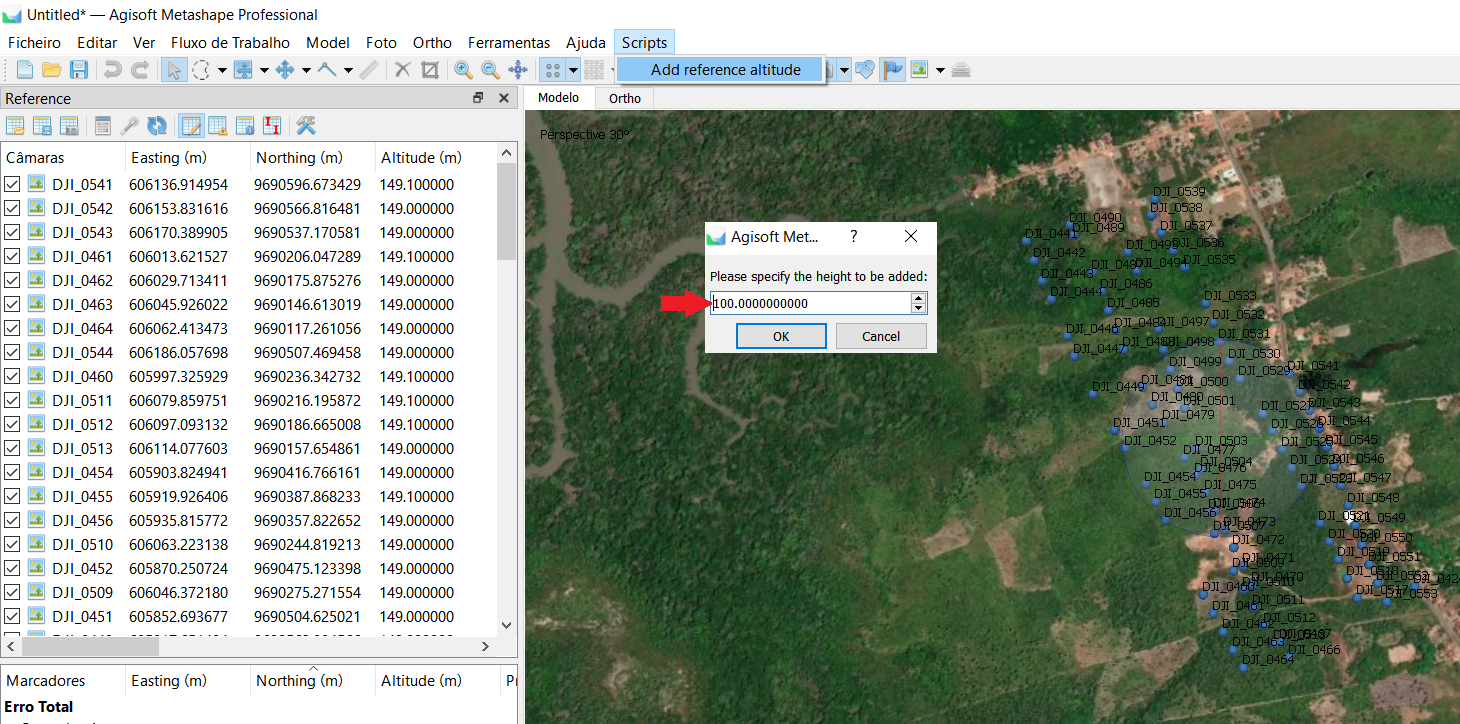The image size is (1460, 724).
Task: Increase height with the spinner up arrow
Action: point(919,298)
